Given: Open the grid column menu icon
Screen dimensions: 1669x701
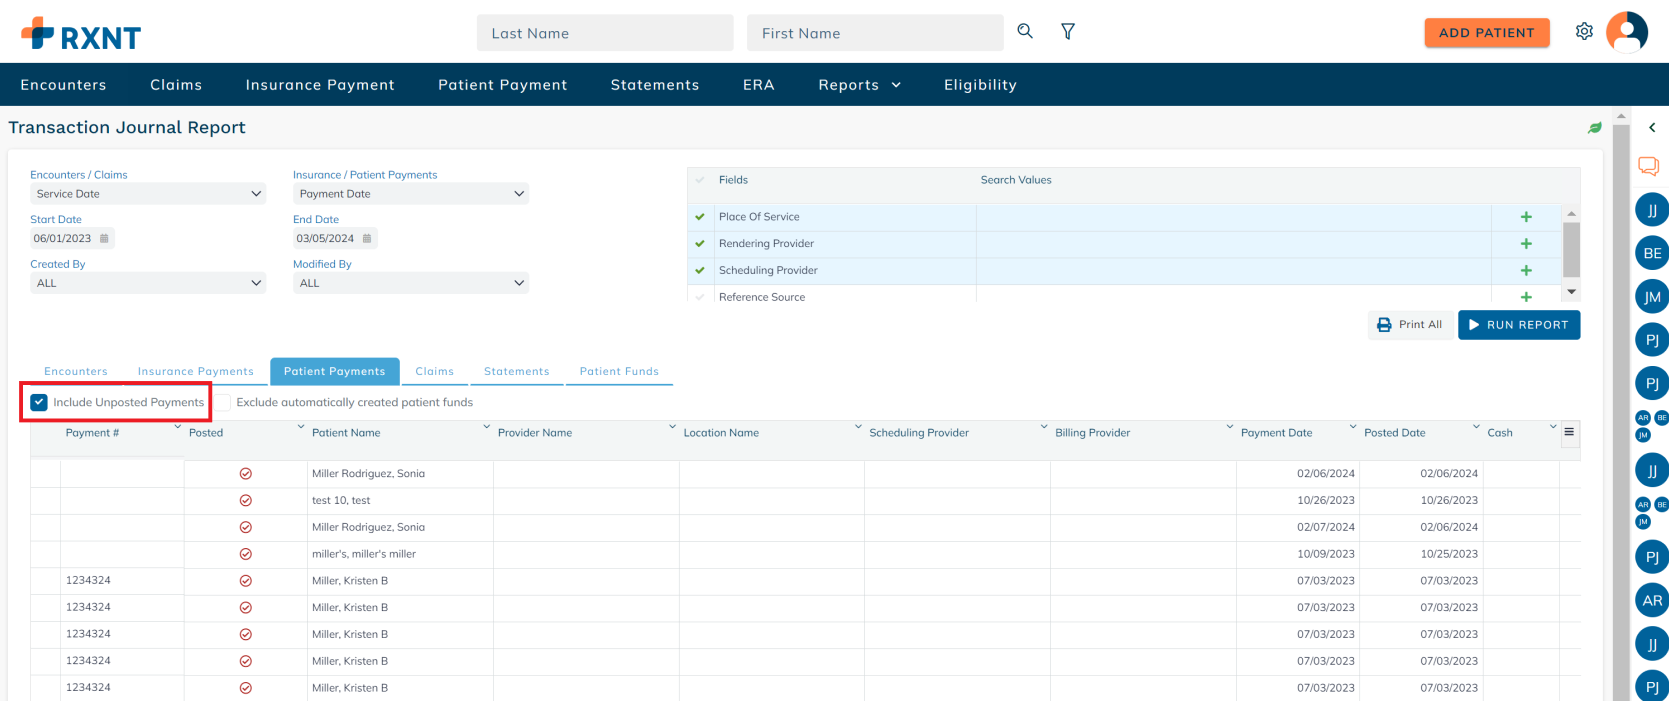Looking at the screenshot, I should click(1569, 432).
